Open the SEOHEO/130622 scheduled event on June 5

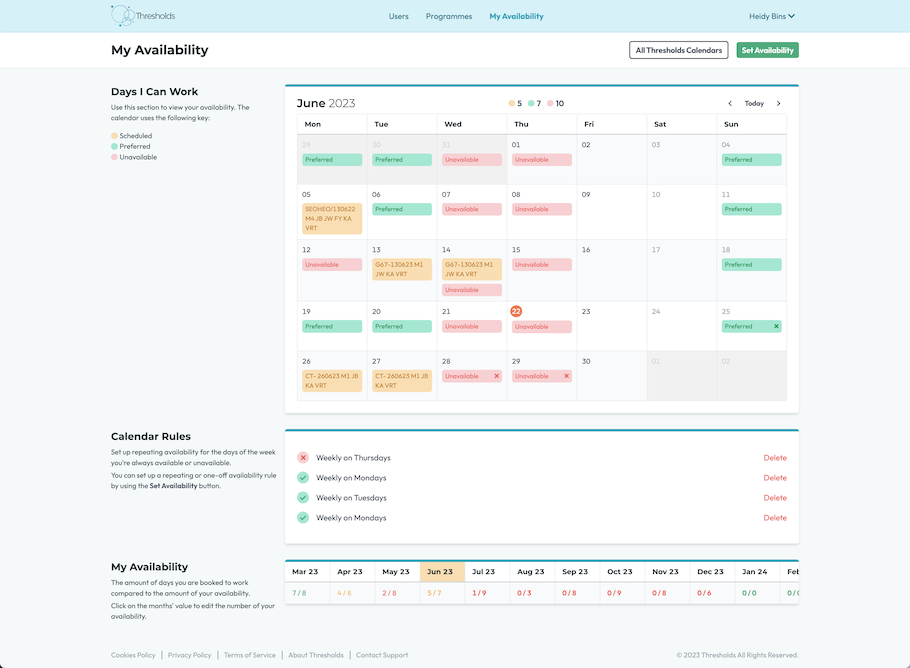coord(332,218)
